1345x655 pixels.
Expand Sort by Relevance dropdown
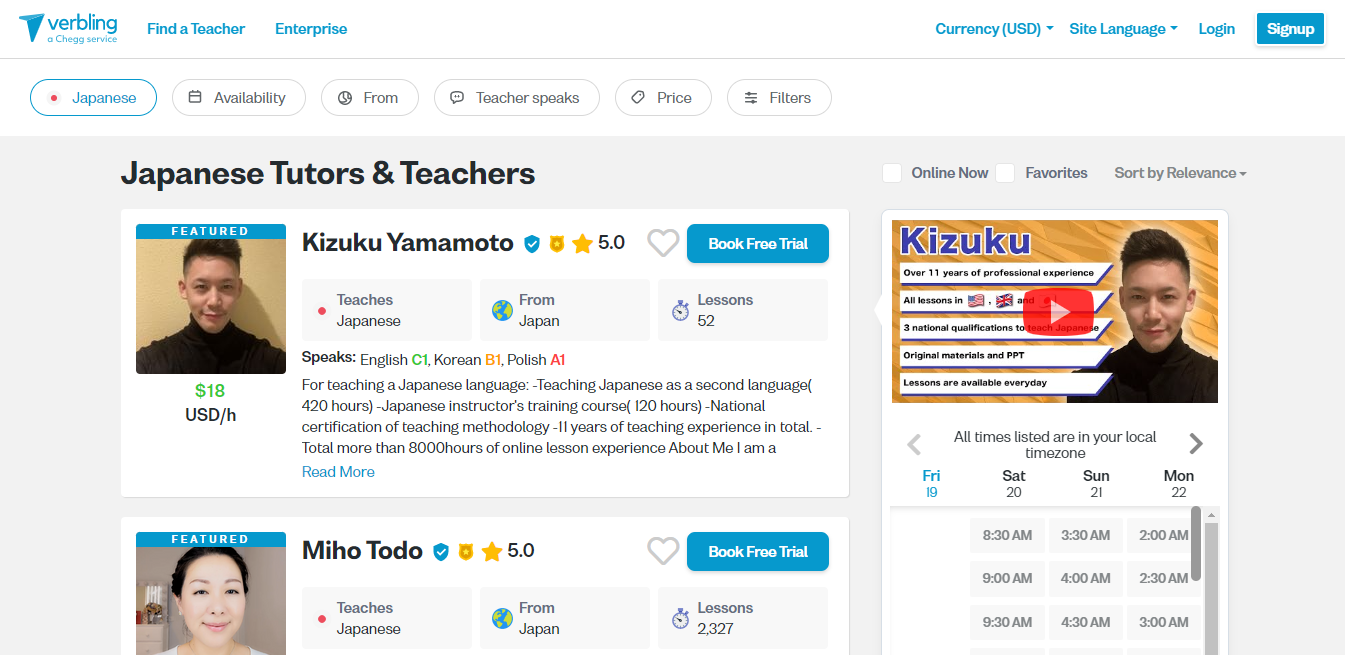point(1180,173)
